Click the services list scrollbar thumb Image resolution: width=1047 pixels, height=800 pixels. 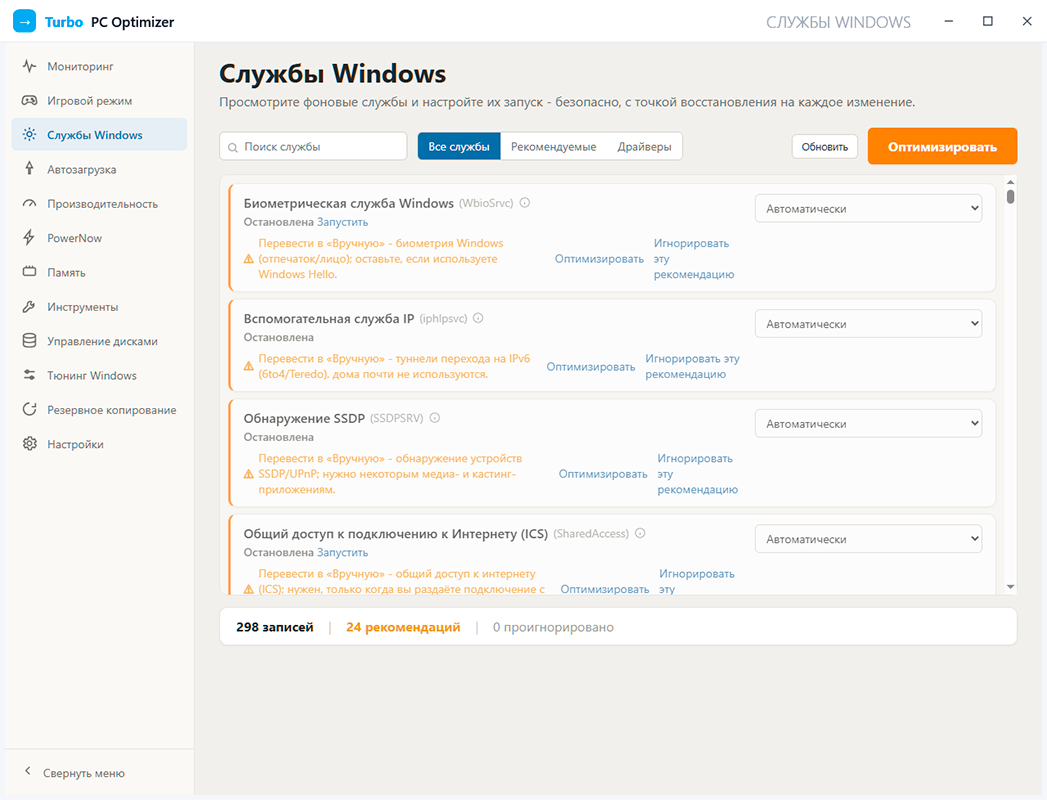tap(1010, 196)
